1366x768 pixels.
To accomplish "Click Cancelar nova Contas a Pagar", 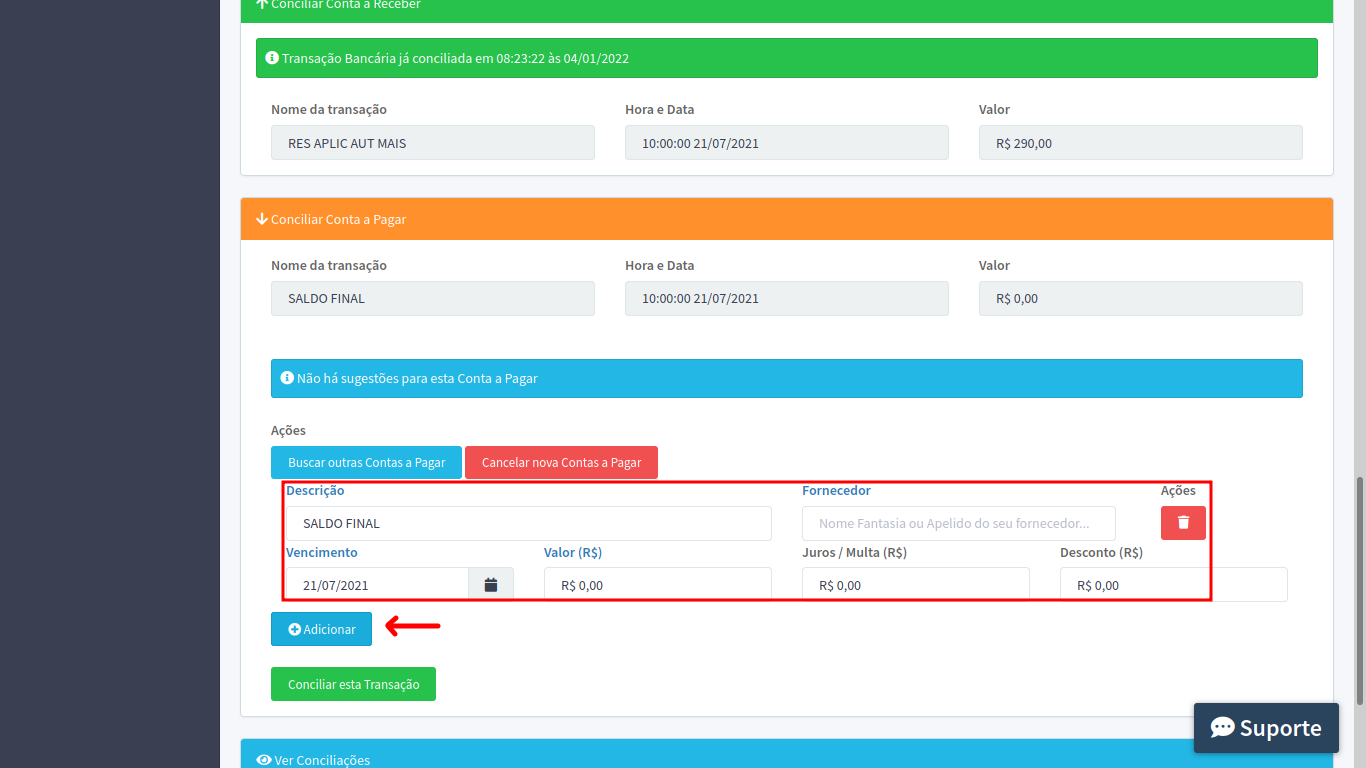I will (x=561, y=463).
